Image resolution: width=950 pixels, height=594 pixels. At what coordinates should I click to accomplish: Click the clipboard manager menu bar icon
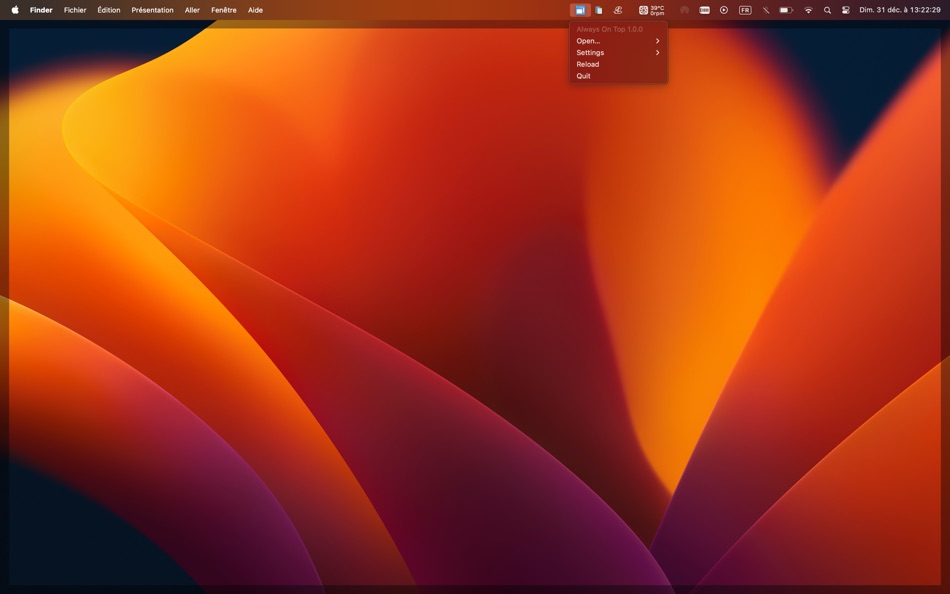598,9
